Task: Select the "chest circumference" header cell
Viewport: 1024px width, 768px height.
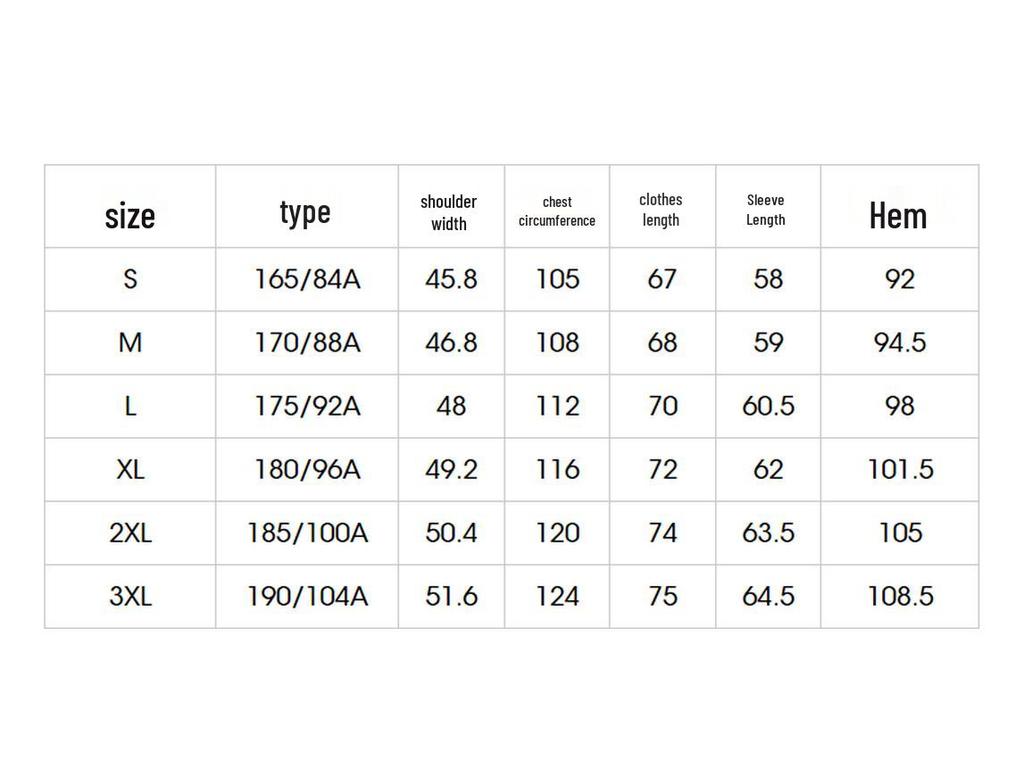Action: [x=557, y=212]
